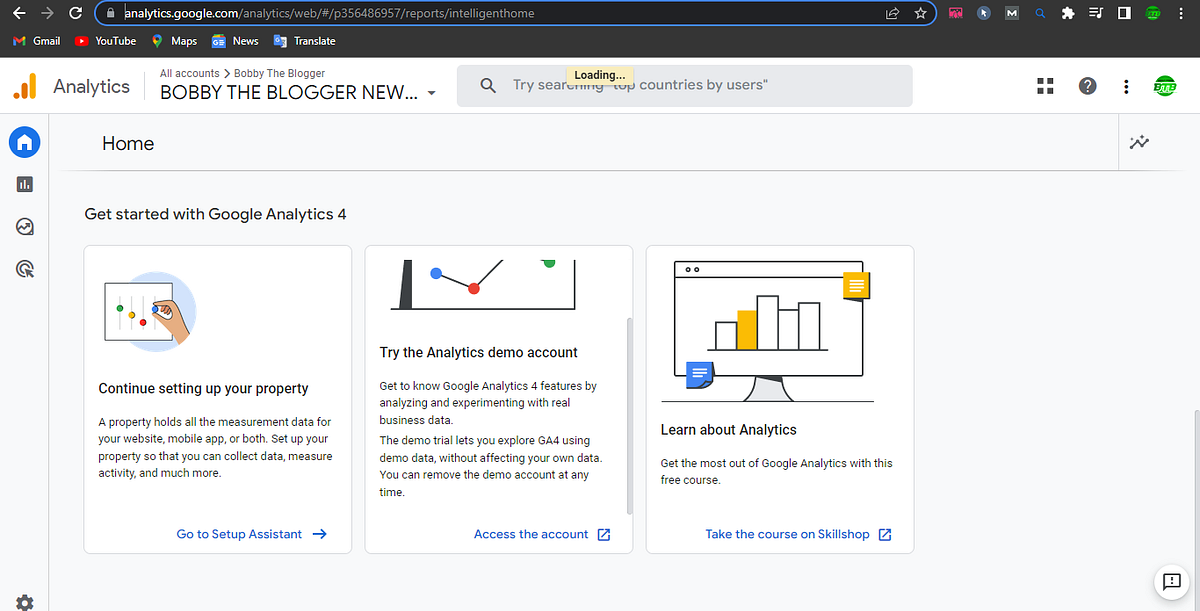1200x611 pixels.
Task: Click the BTB profile avatar
Action: tap(1164, 86)
